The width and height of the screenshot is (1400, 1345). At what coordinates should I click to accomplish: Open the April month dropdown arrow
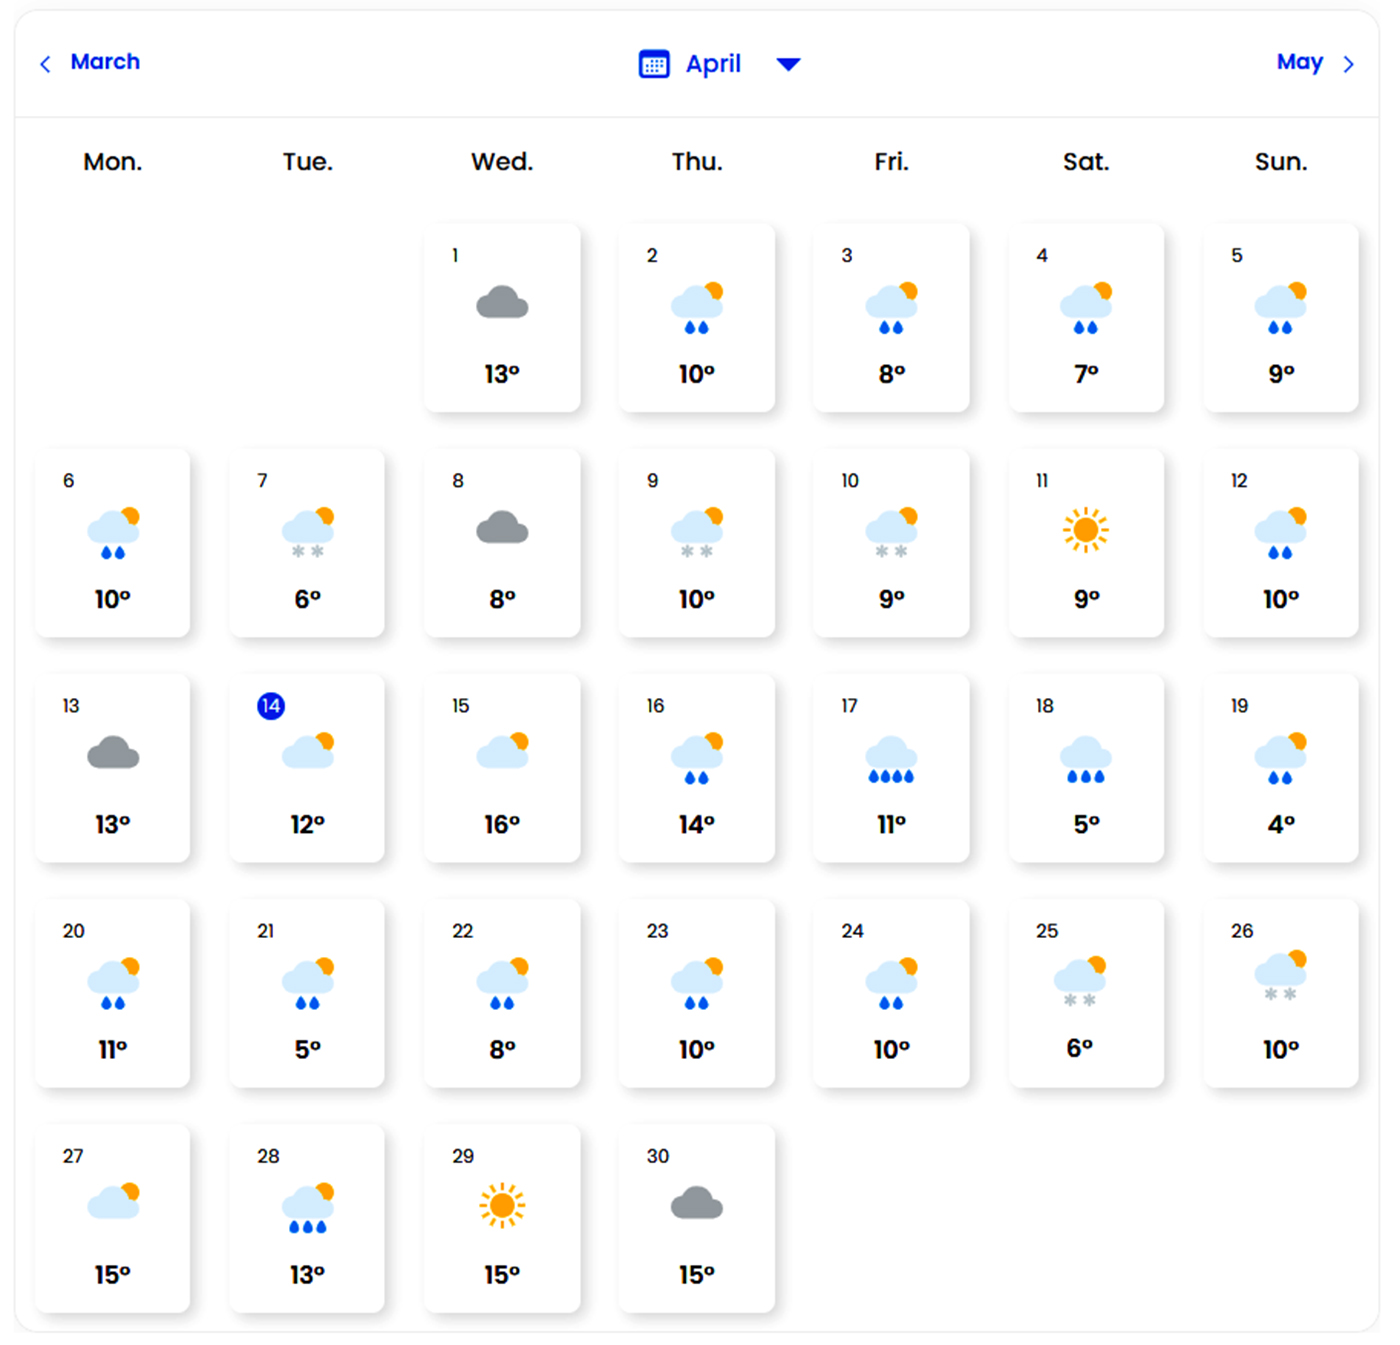pyautogui.click(x=788, y=64)
